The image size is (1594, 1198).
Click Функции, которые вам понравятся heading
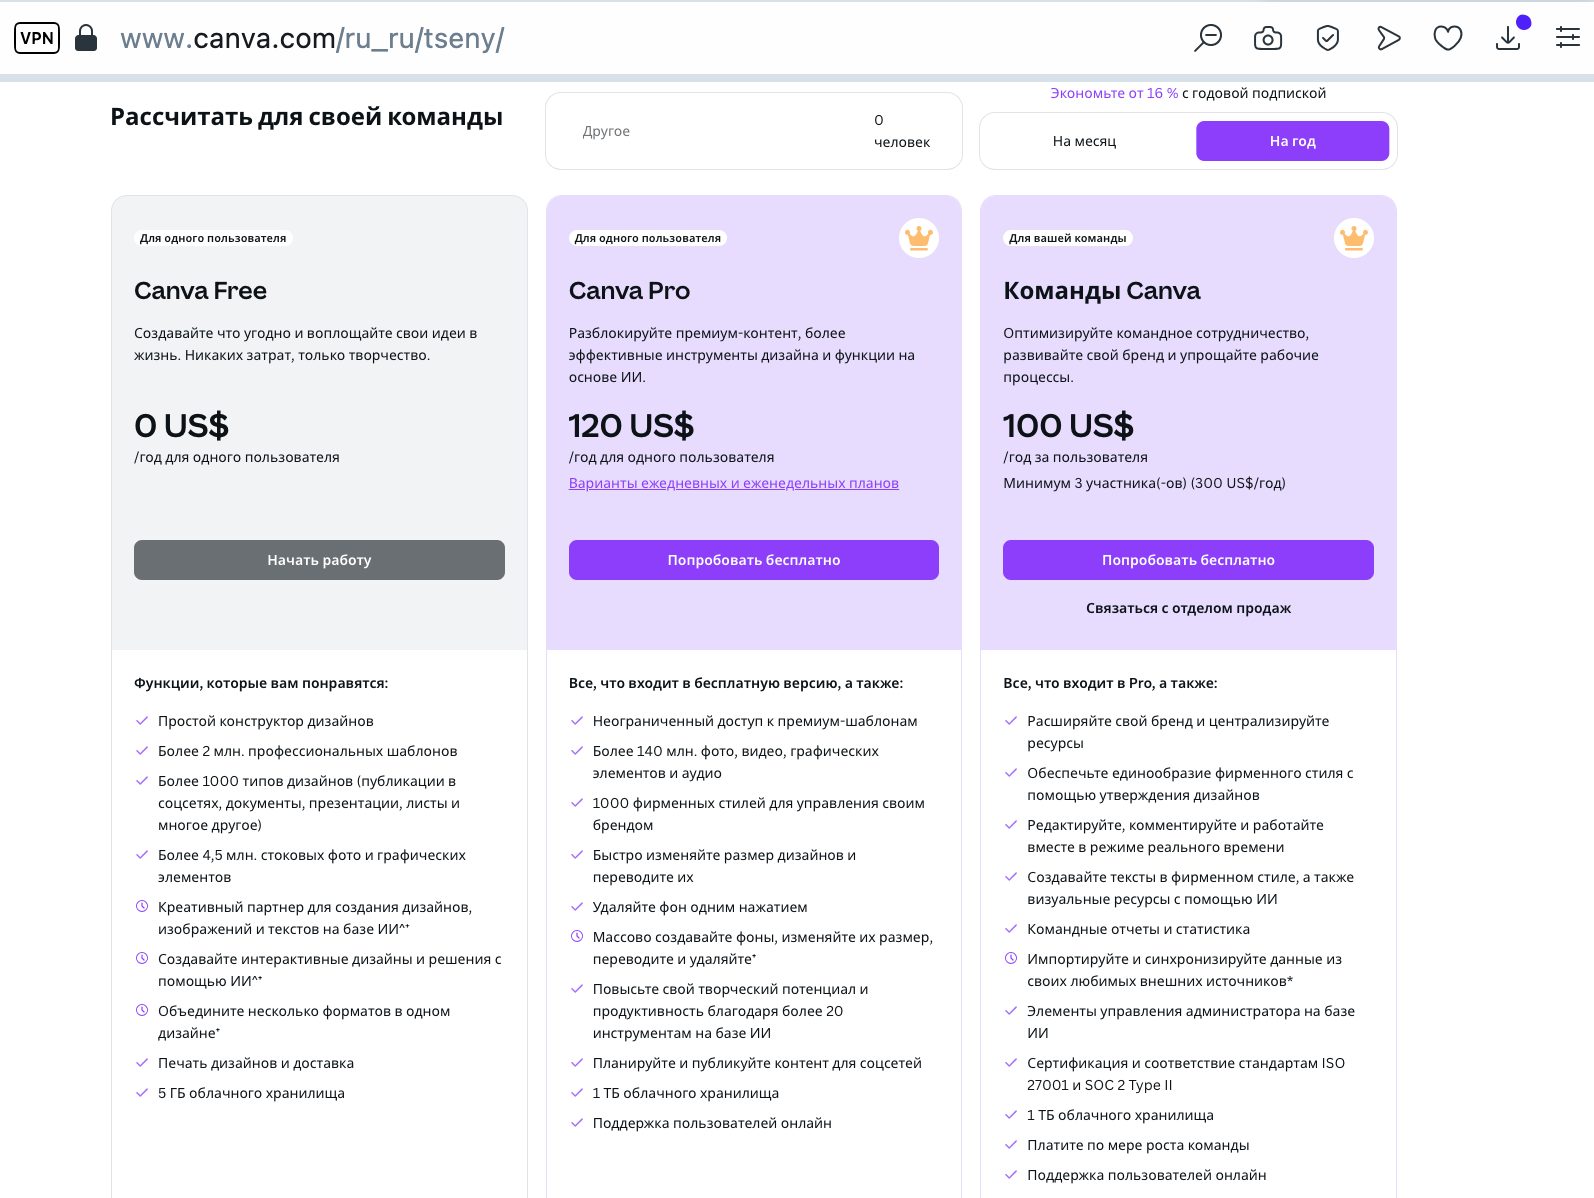261,683
